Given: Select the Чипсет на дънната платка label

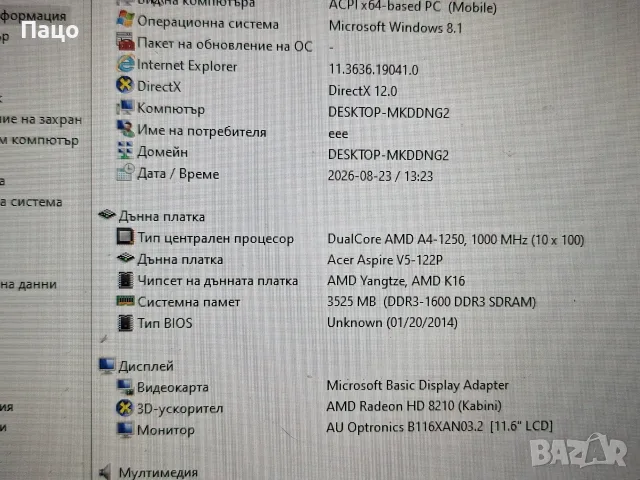Looking at the screenshot, I should (218, 281).
